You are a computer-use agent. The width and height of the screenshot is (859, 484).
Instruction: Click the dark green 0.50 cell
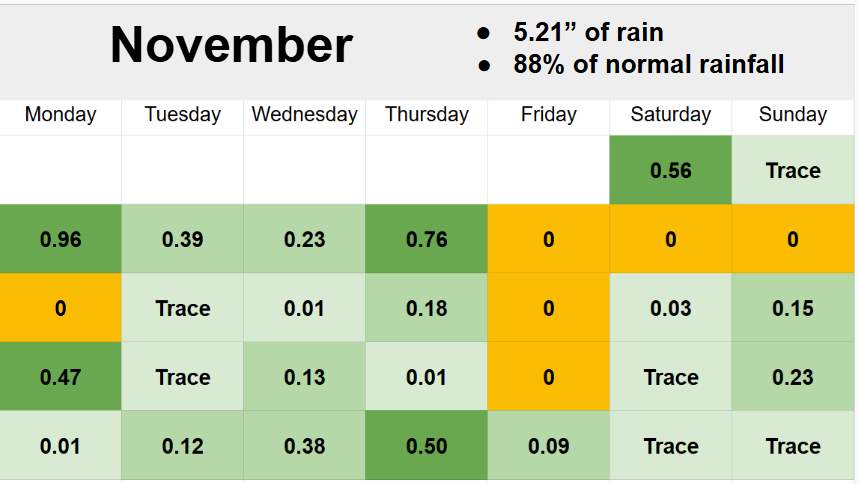427,446
